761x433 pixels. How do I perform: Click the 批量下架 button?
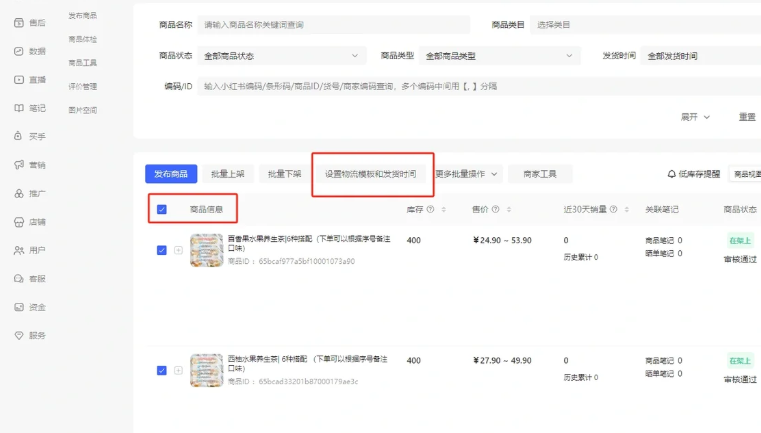(x=284, y=174)
